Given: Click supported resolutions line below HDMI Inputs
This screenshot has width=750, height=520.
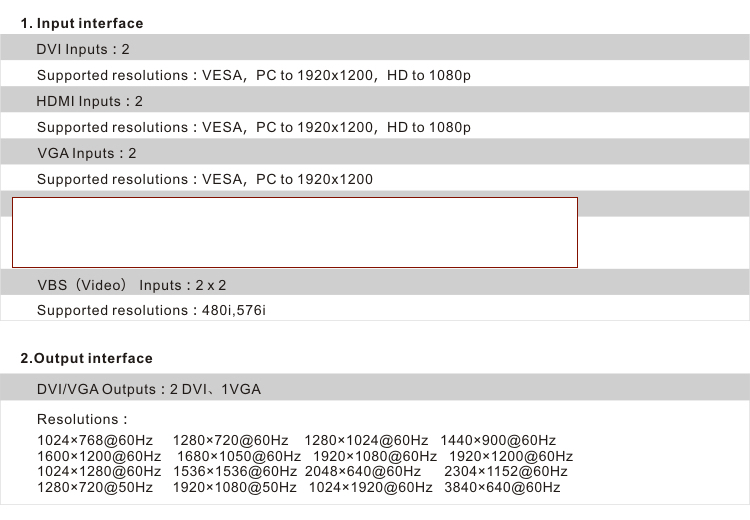Looking at the screenshot, I should (x=253, y=127).
